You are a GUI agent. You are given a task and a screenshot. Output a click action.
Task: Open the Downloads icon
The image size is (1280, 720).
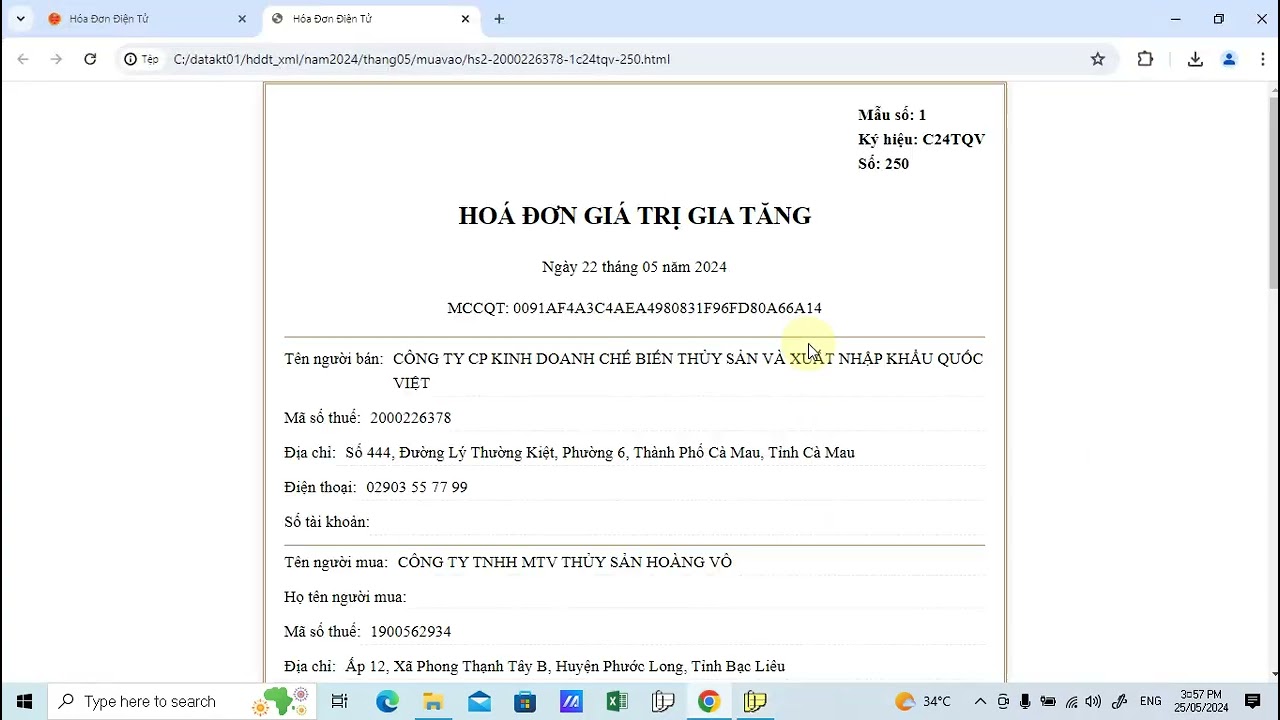point(1195,59)
